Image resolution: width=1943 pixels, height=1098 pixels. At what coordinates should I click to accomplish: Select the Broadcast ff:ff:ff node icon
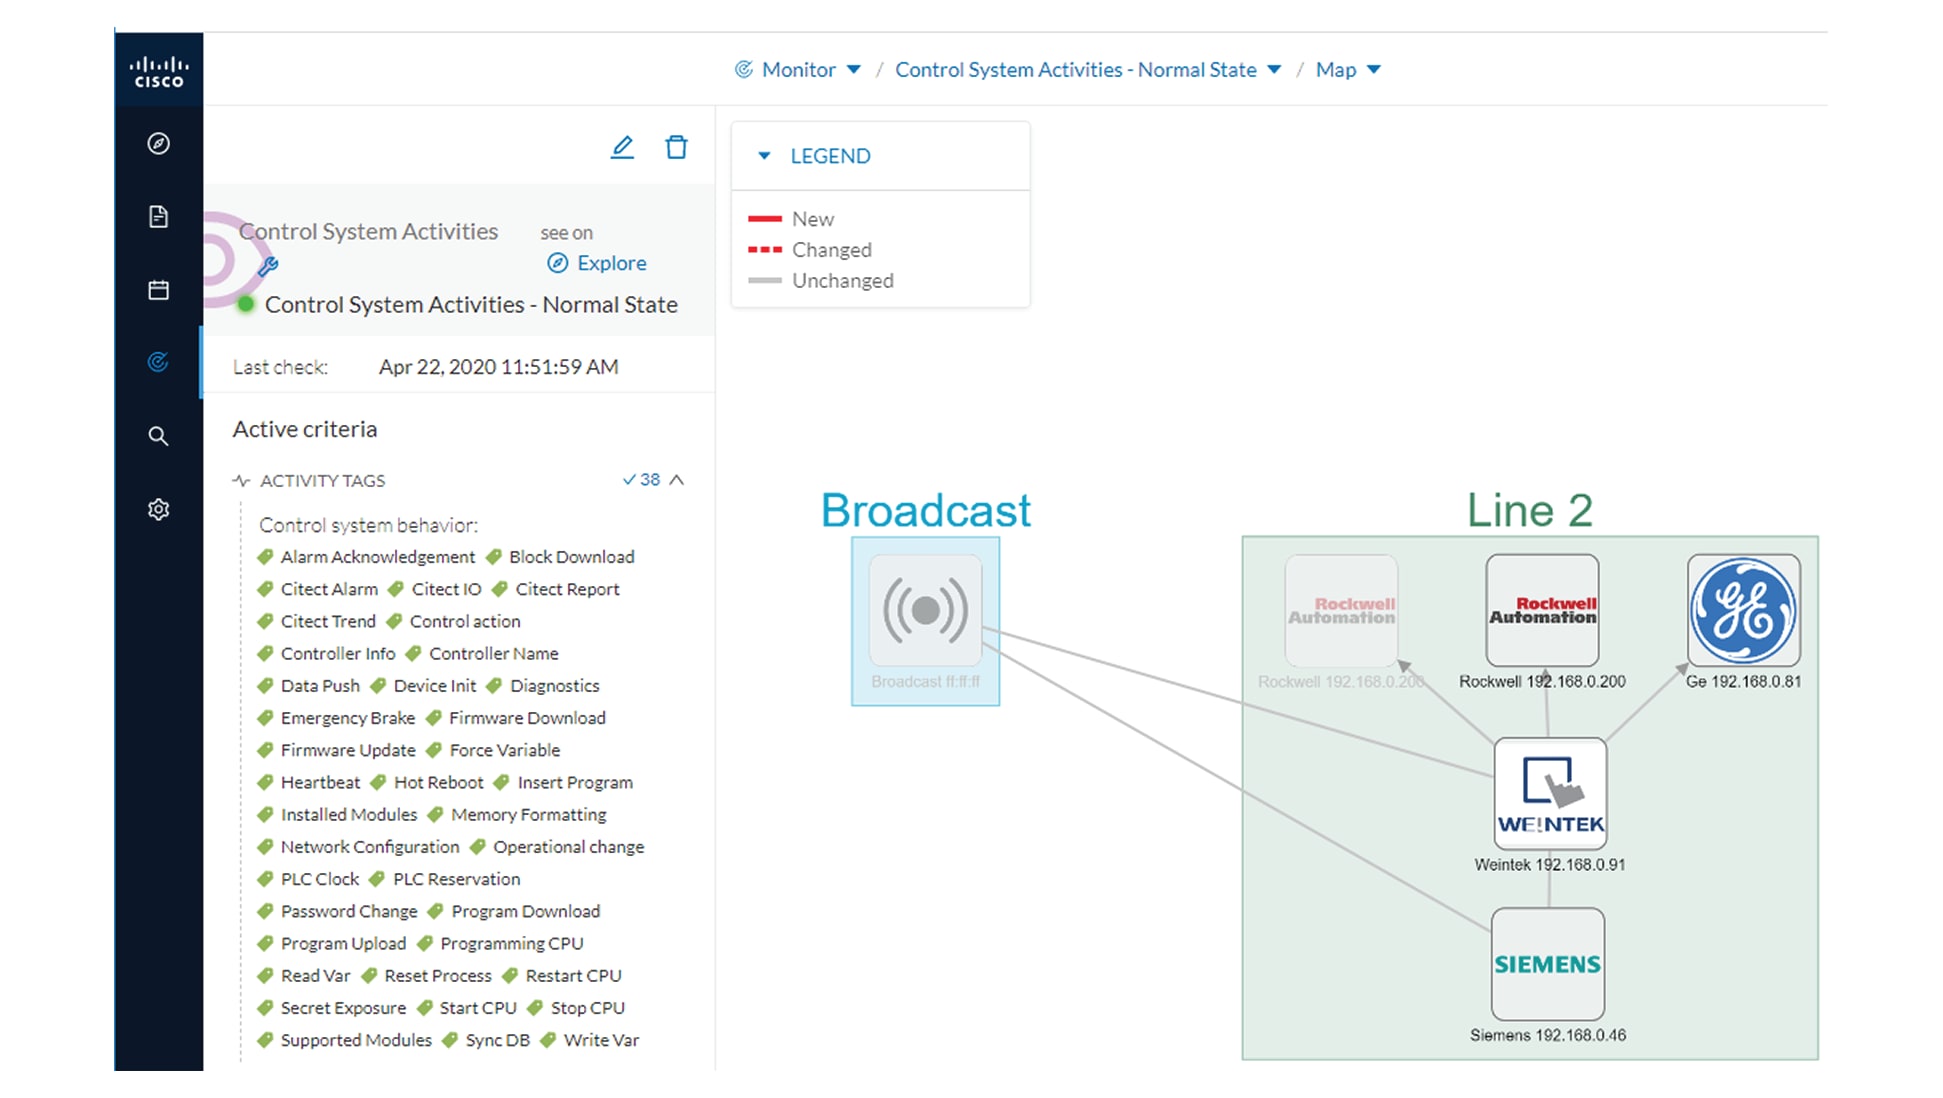point(925,610)
